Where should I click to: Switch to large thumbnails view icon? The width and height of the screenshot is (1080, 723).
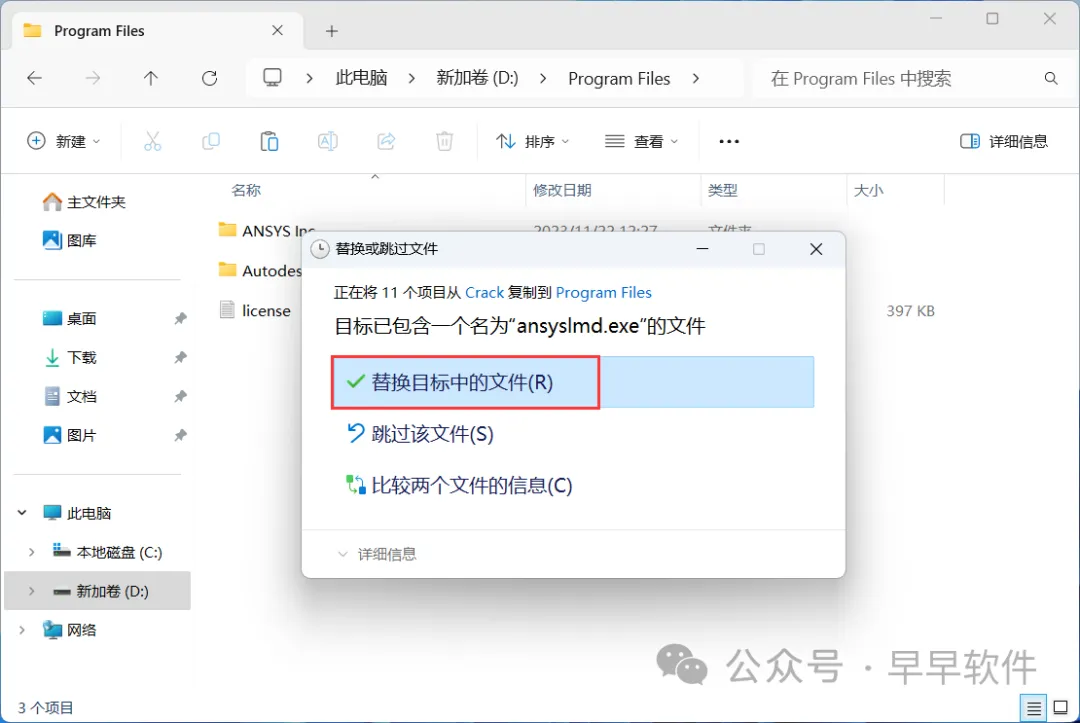(x=1061, y=707)
